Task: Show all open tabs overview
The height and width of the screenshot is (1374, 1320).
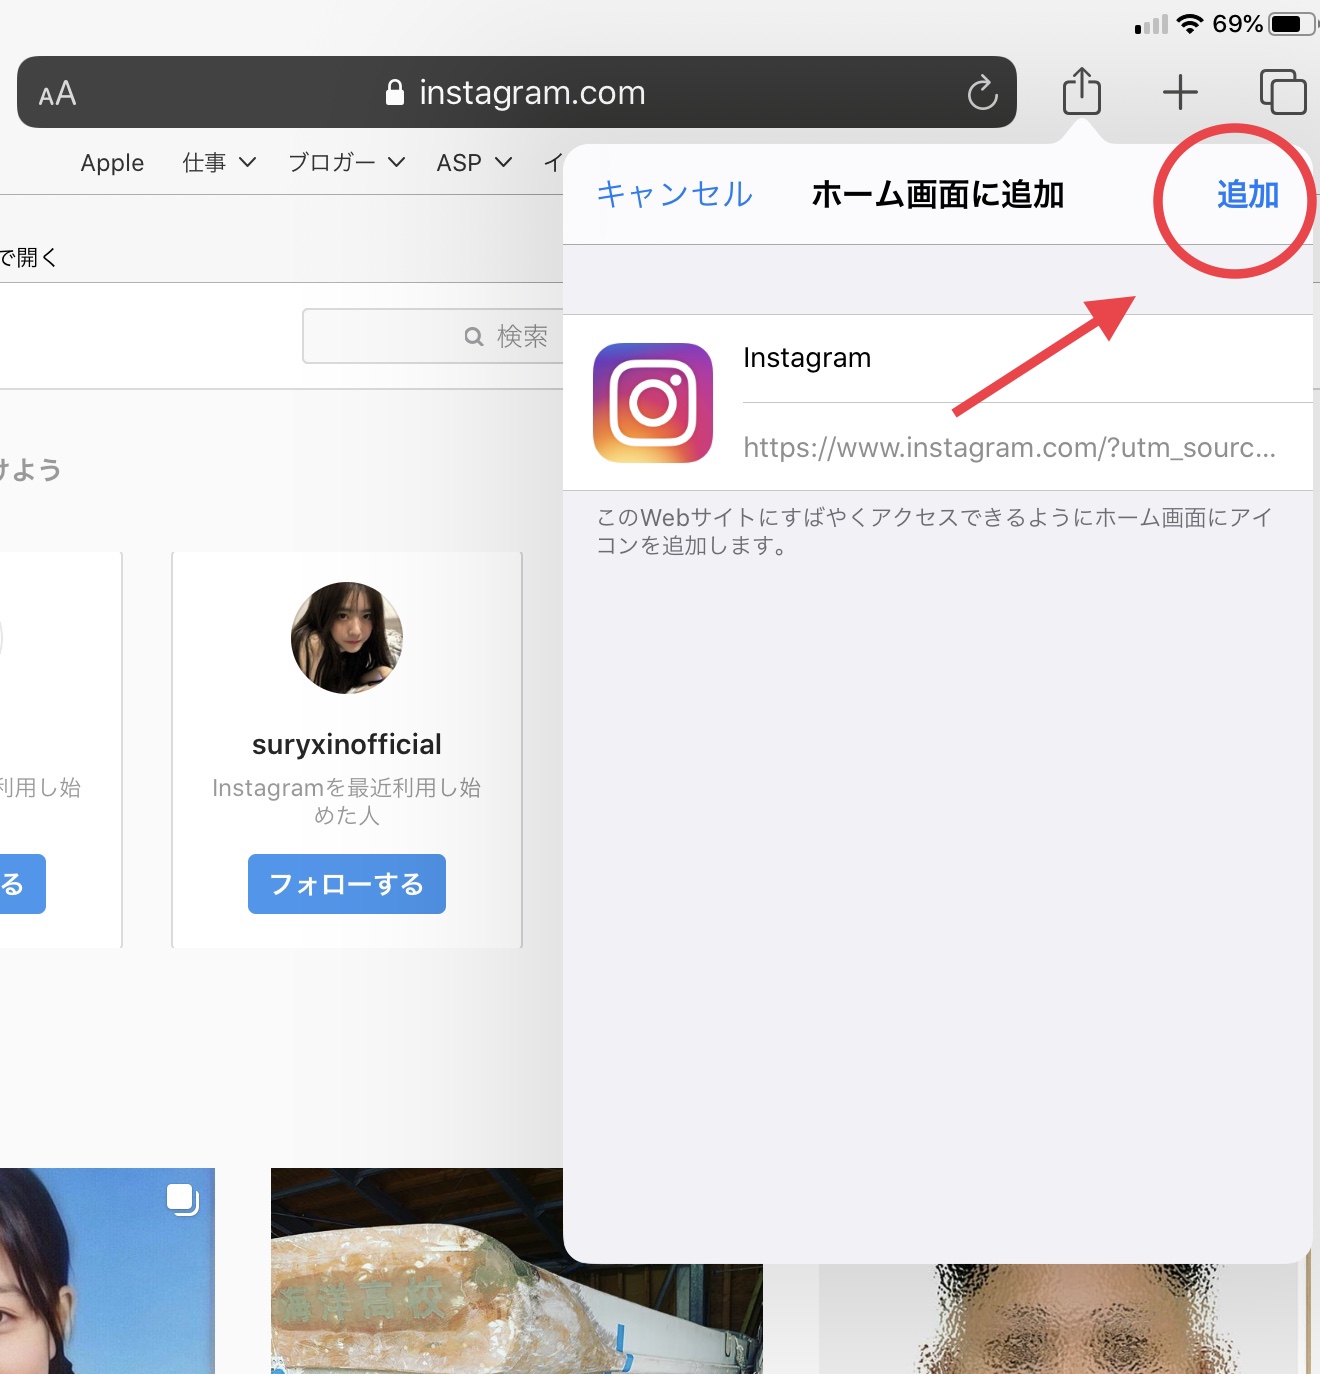Action: click(1283, 92)
